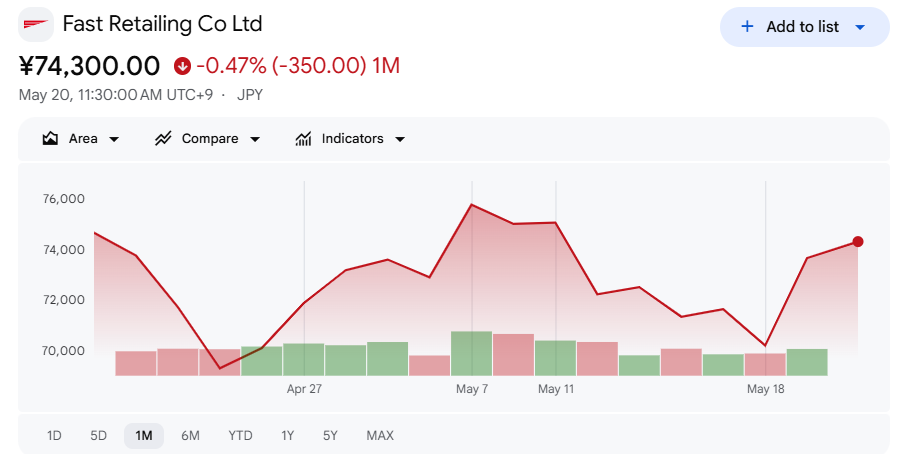Click the Apr 27 date axis label
This screenshot has width=911, height=454.
point(304,389)
